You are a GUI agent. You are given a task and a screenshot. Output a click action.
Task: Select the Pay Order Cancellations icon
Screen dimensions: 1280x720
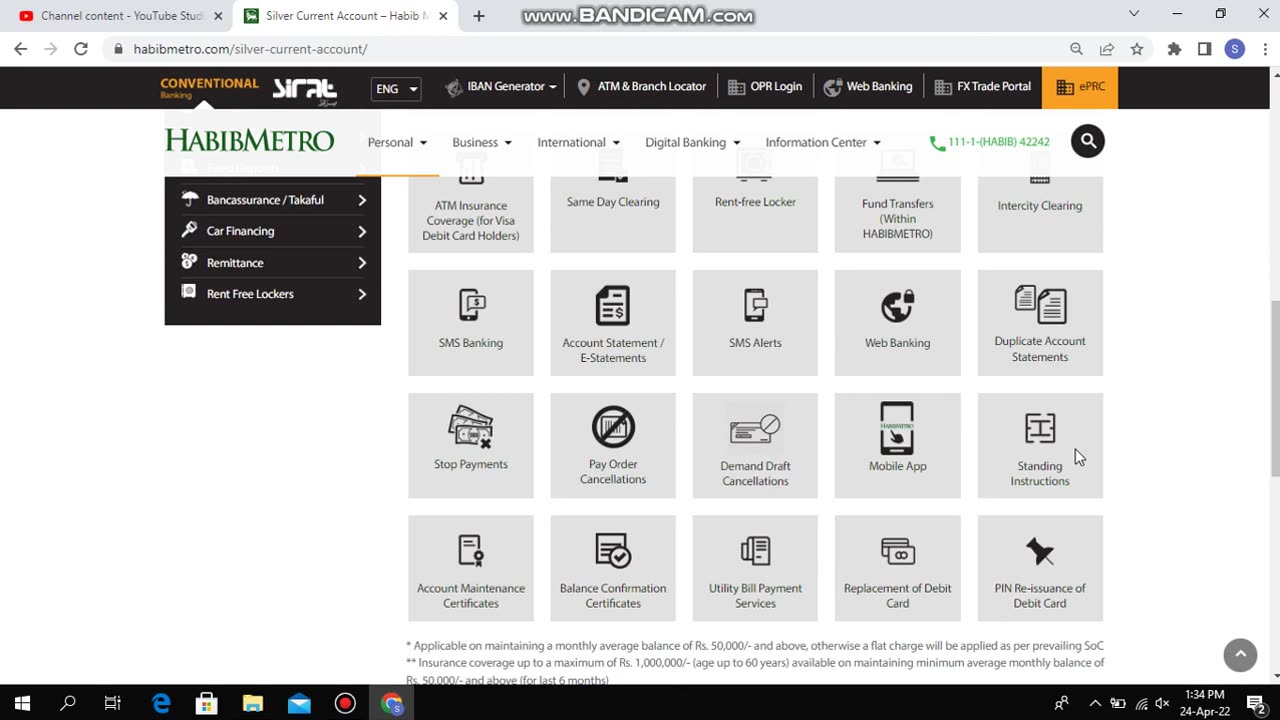click(x=613, y=427)
